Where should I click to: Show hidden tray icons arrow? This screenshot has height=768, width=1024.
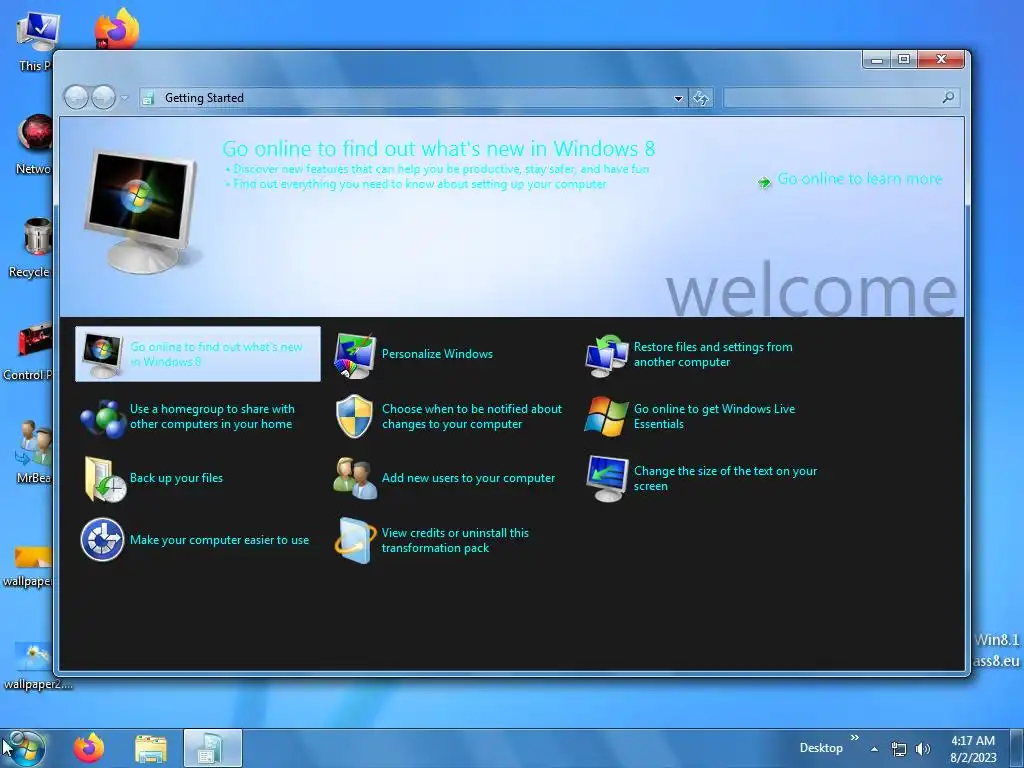(x=874, y=749)
